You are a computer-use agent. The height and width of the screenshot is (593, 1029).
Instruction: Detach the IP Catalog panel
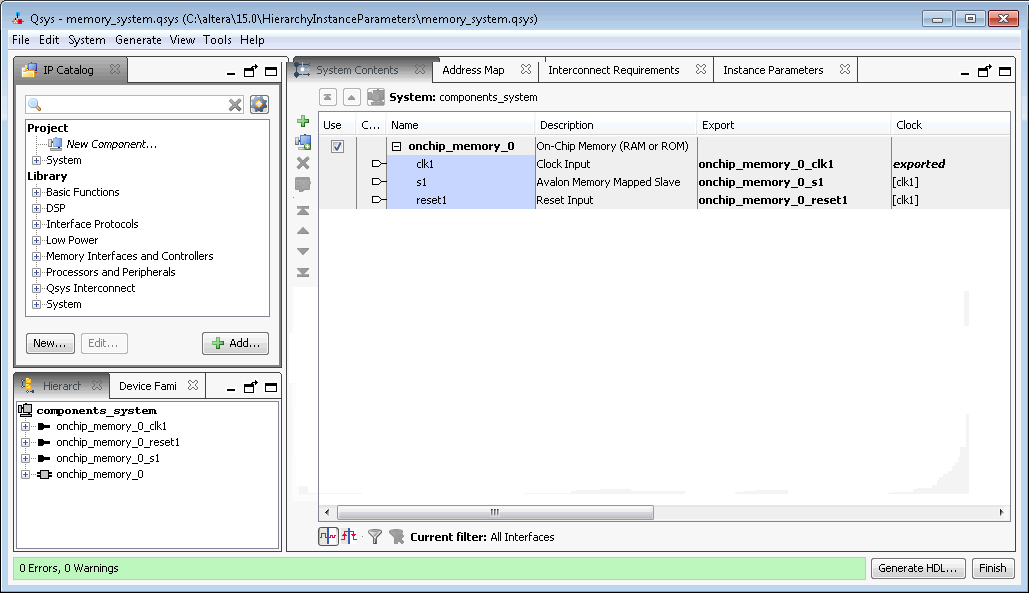pos(251,71)
